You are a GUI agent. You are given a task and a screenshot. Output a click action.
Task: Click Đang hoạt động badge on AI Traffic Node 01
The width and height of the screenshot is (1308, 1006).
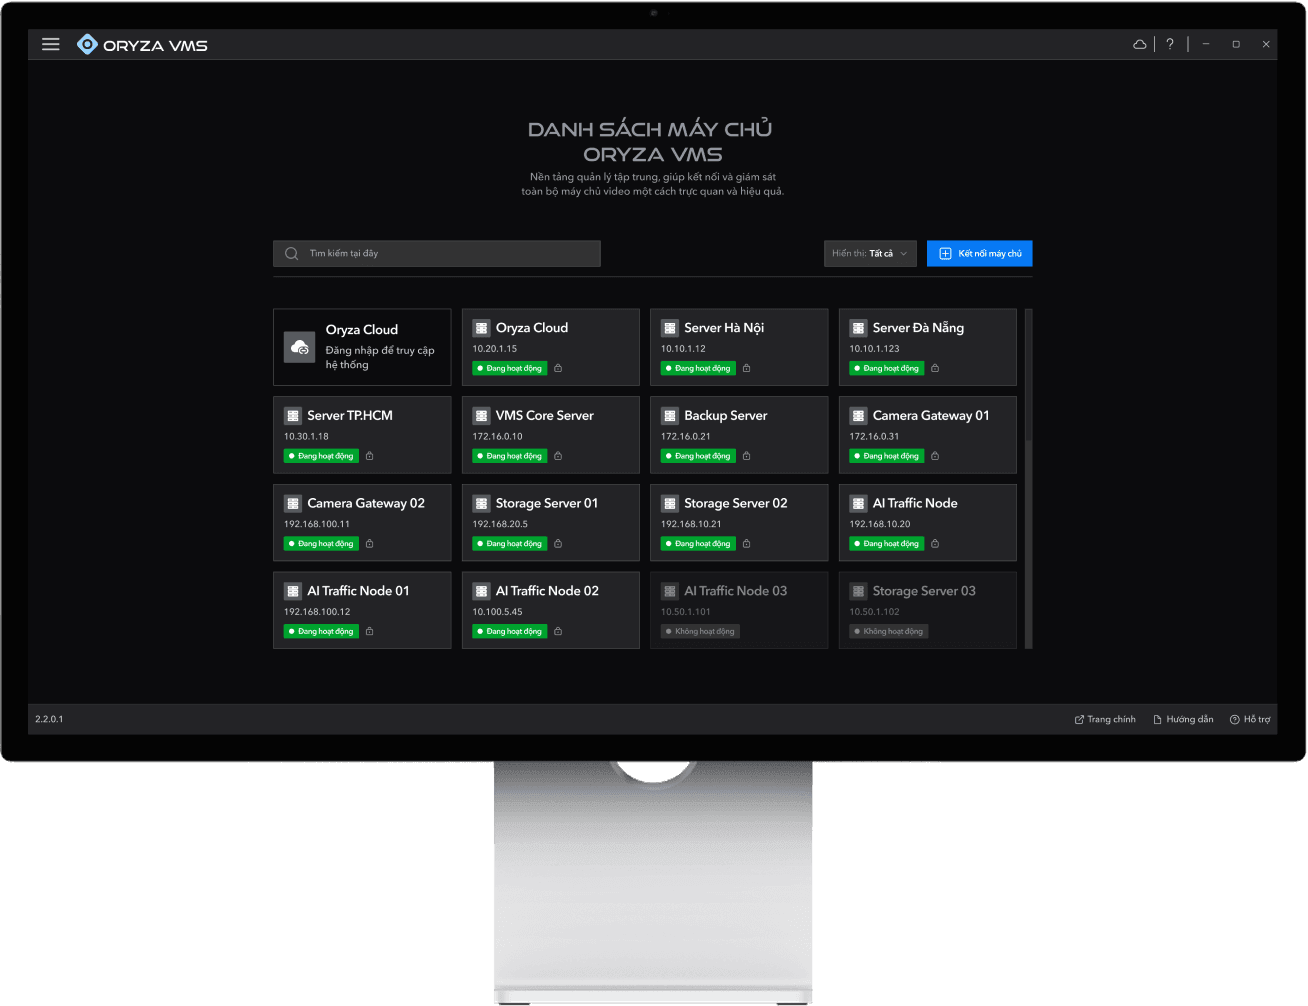point(321,631)
